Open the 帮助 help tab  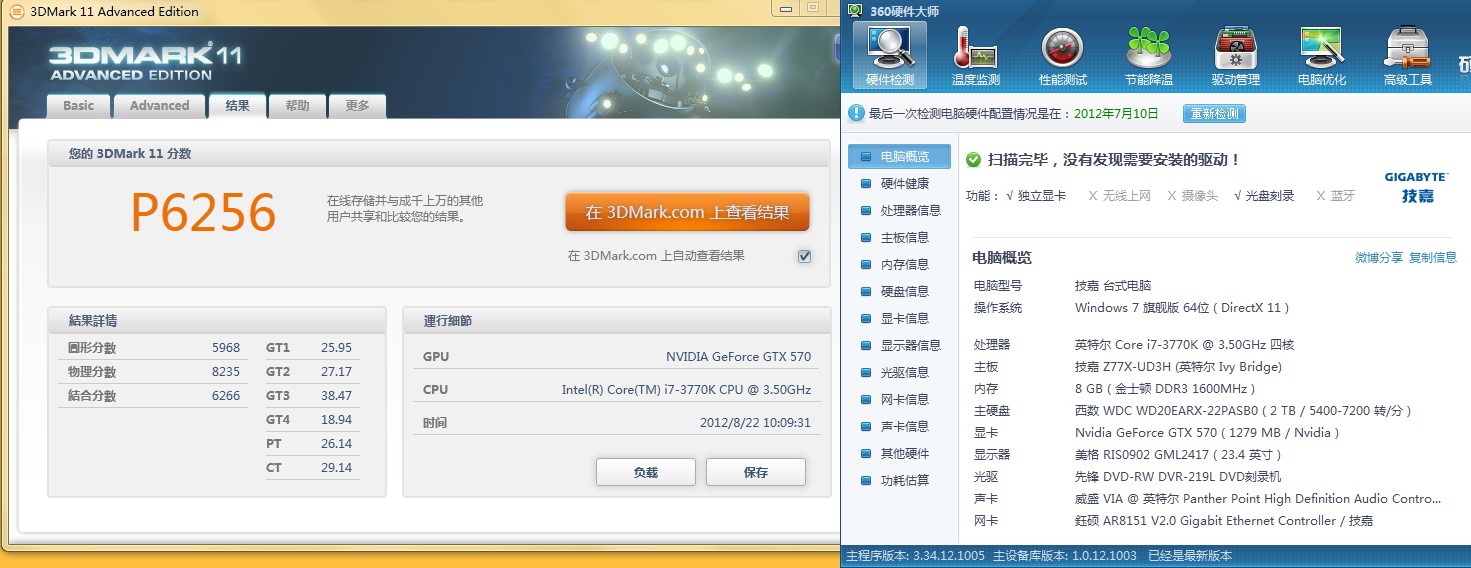click(297, 106)
